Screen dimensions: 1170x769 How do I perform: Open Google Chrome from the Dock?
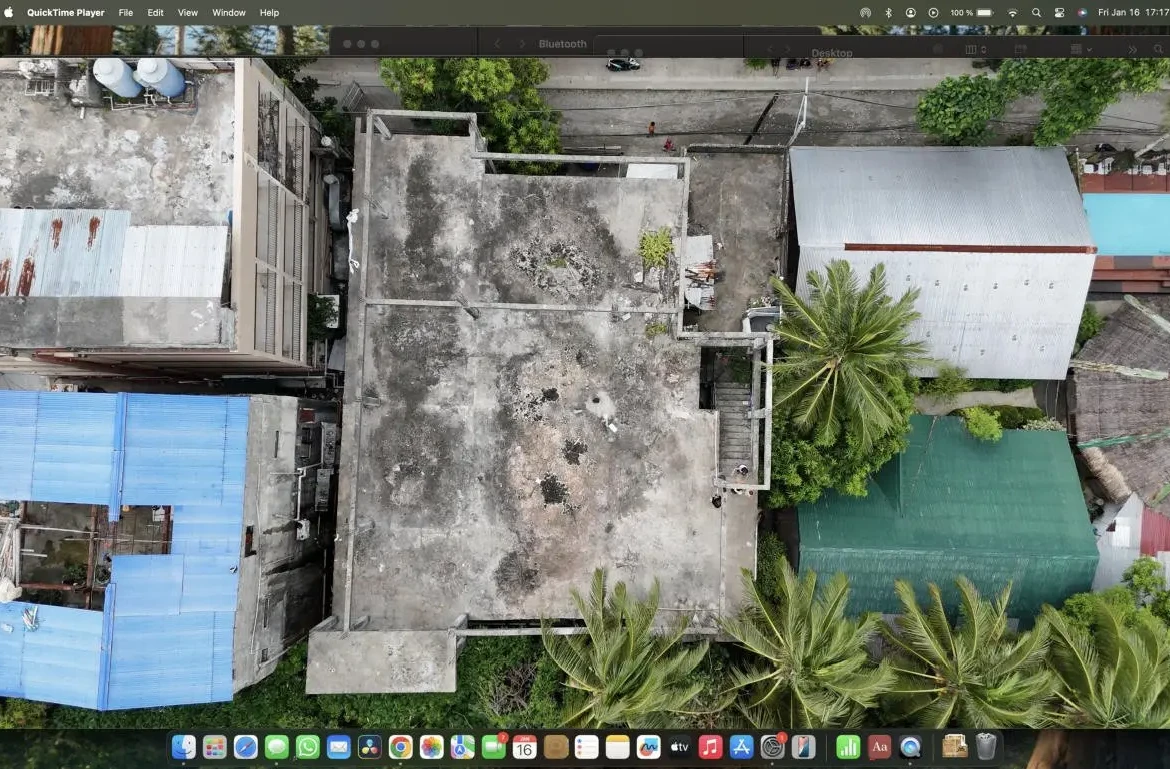(x=401, y=747)
